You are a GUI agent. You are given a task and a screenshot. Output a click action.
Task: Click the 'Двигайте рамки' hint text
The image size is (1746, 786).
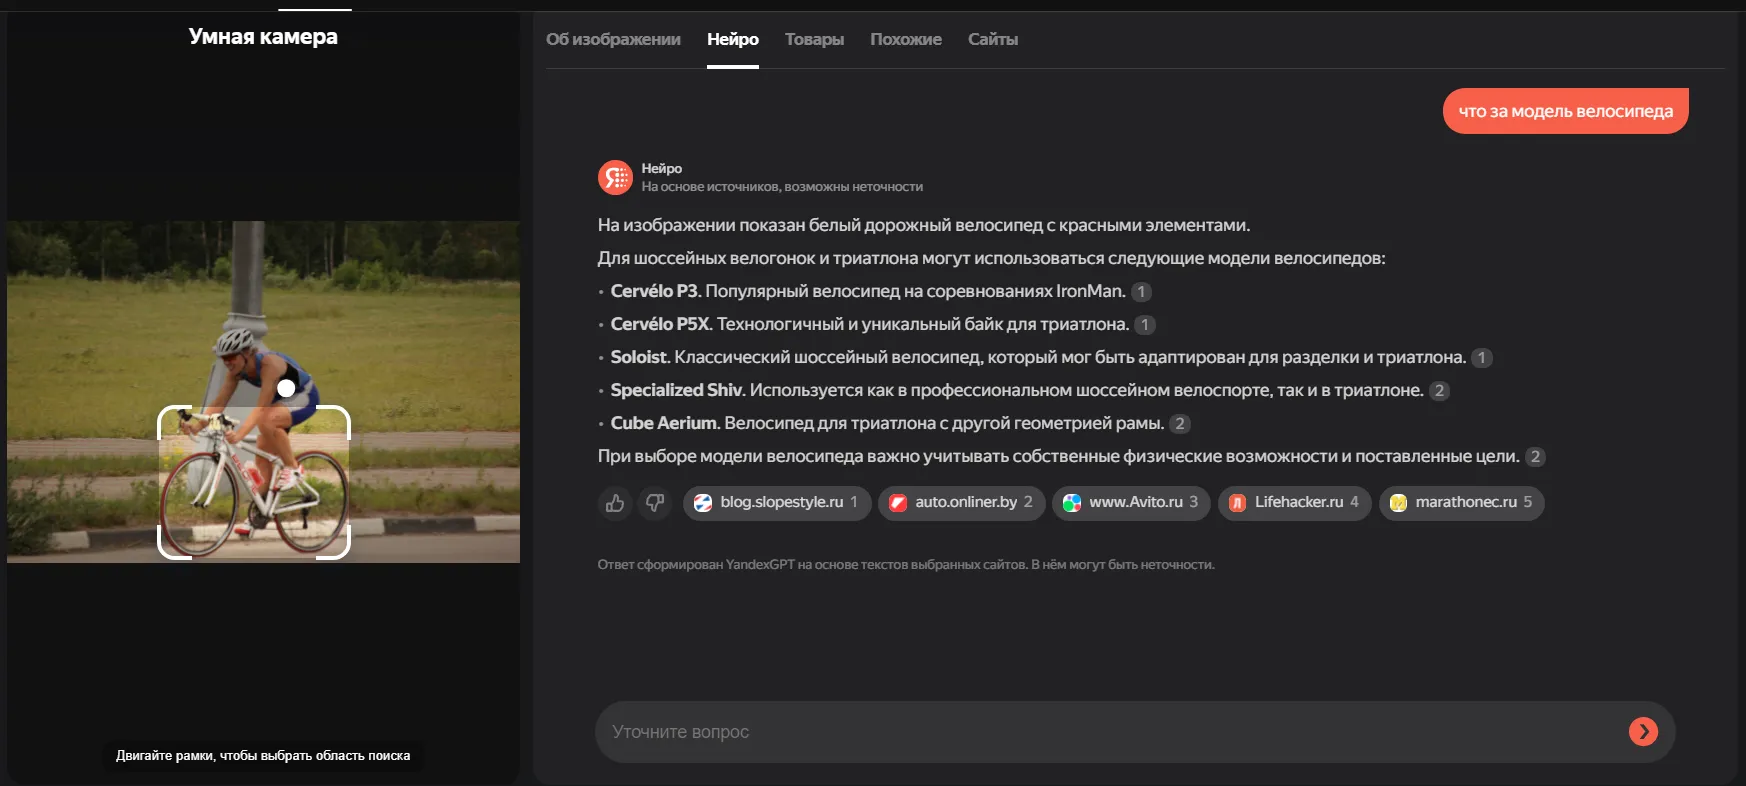[x=263, y=756]
